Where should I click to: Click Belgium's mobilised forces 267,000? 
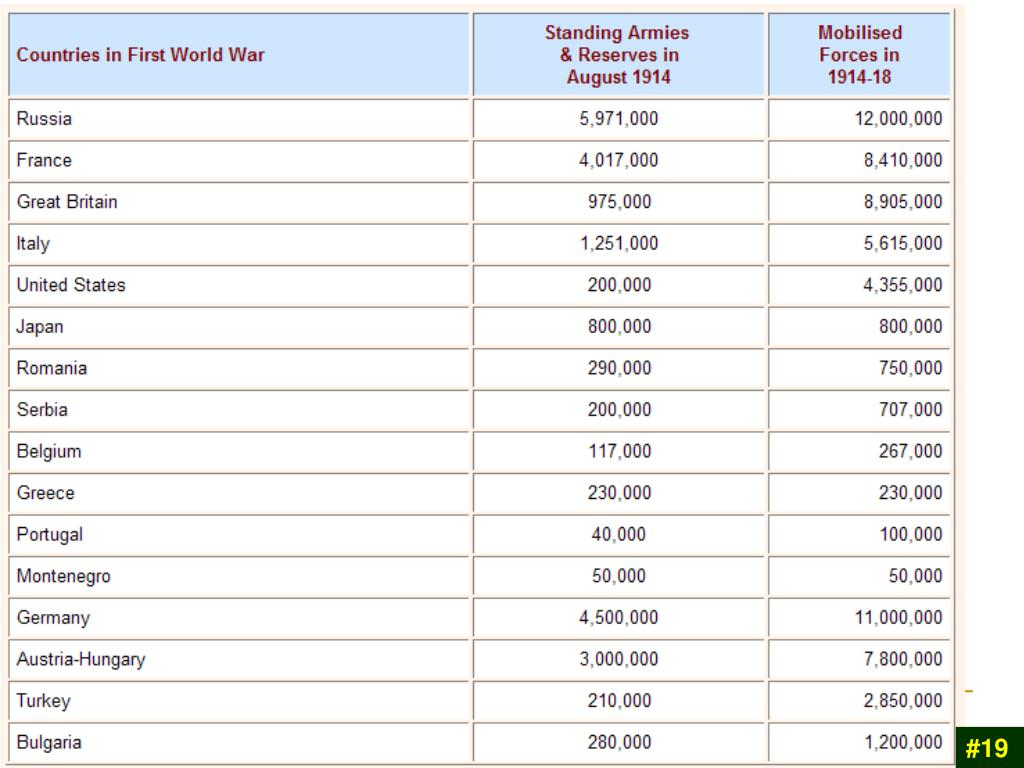pyautogui.click(x=911, y=451)
